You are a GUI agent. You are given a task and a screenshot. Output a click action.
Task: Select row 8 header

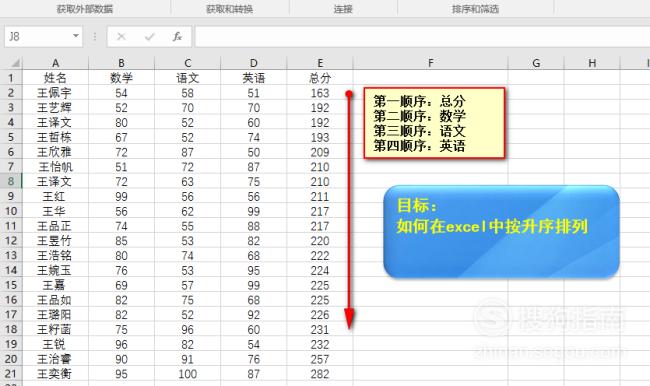(x=11, y=182)
